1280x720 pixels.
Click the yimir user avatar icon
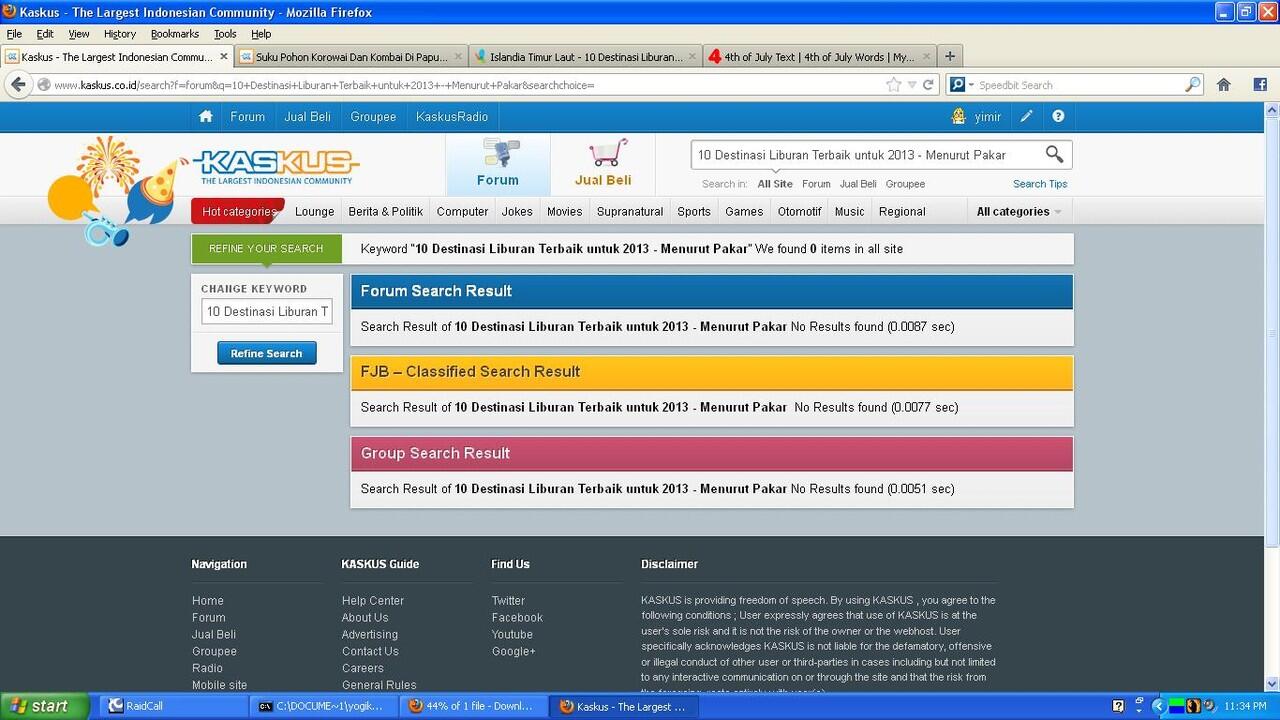click(959, 116)
